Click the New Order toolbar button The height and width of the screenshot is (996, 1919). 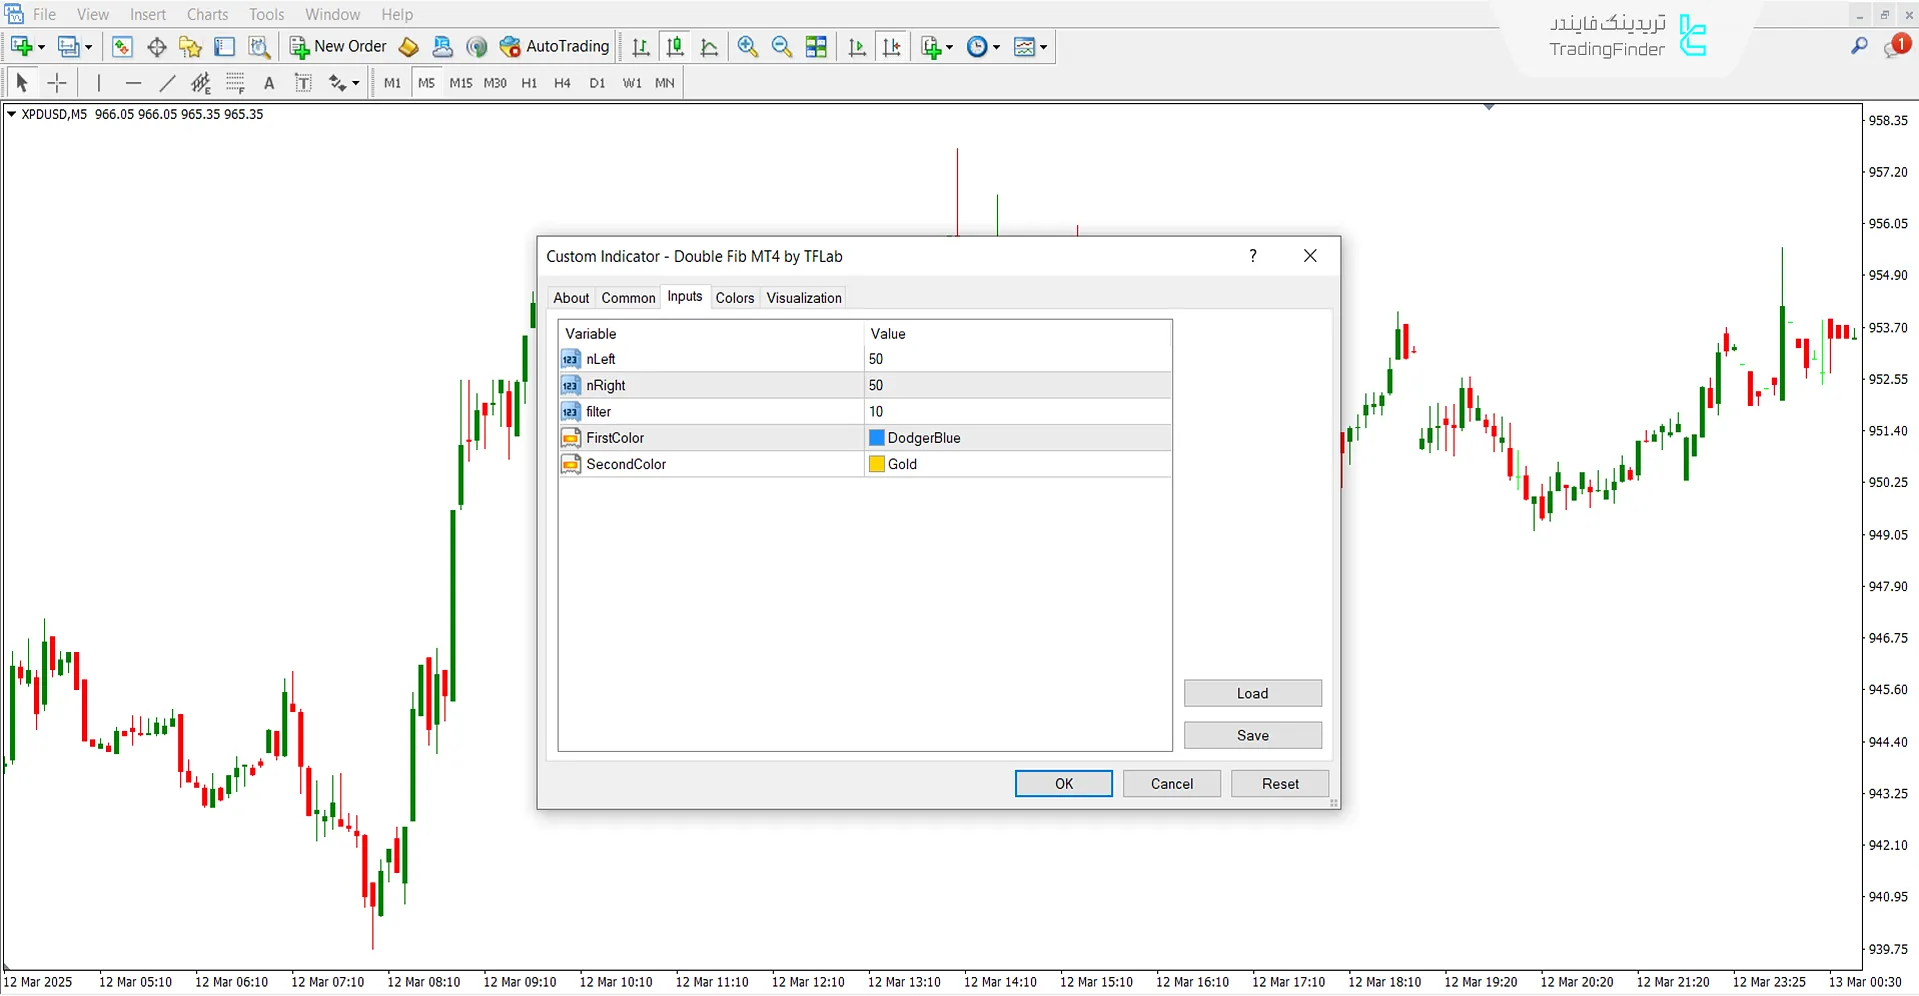coord(338,47)
